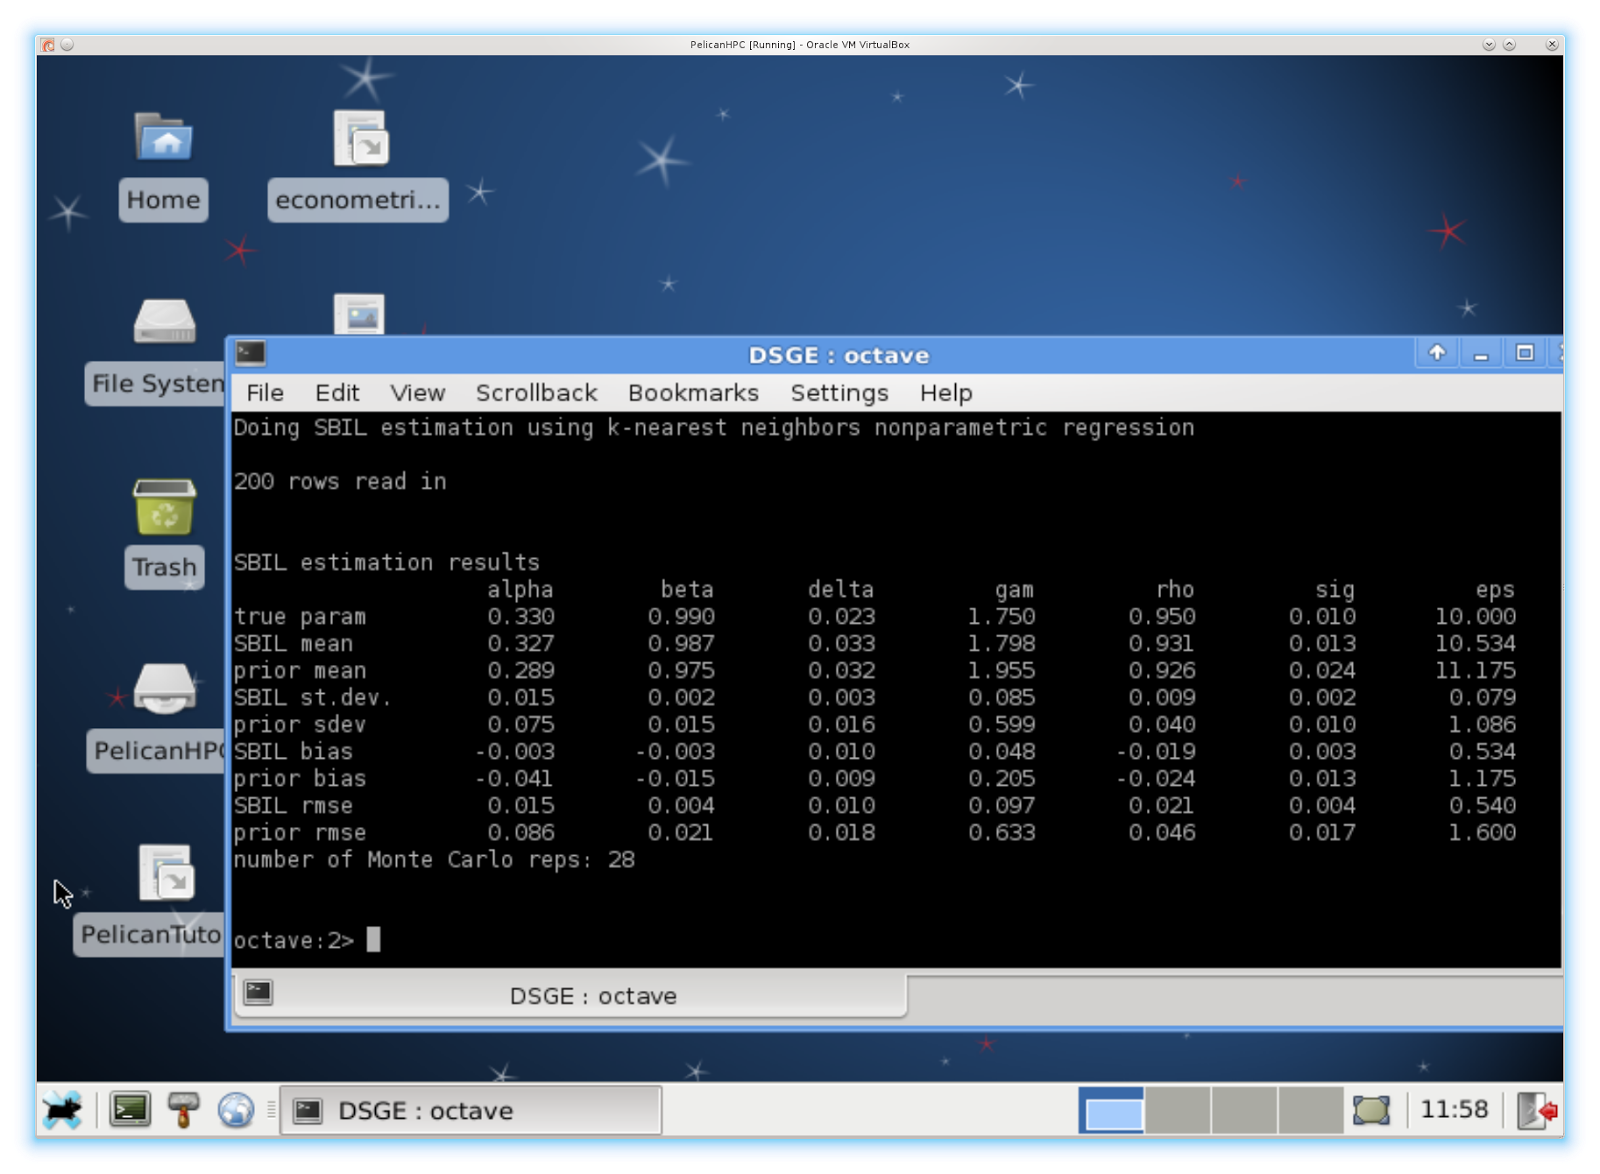Open the Trash on the desktop
The height and width of the screenshot is (1174, 1600).
pos(163,520)
